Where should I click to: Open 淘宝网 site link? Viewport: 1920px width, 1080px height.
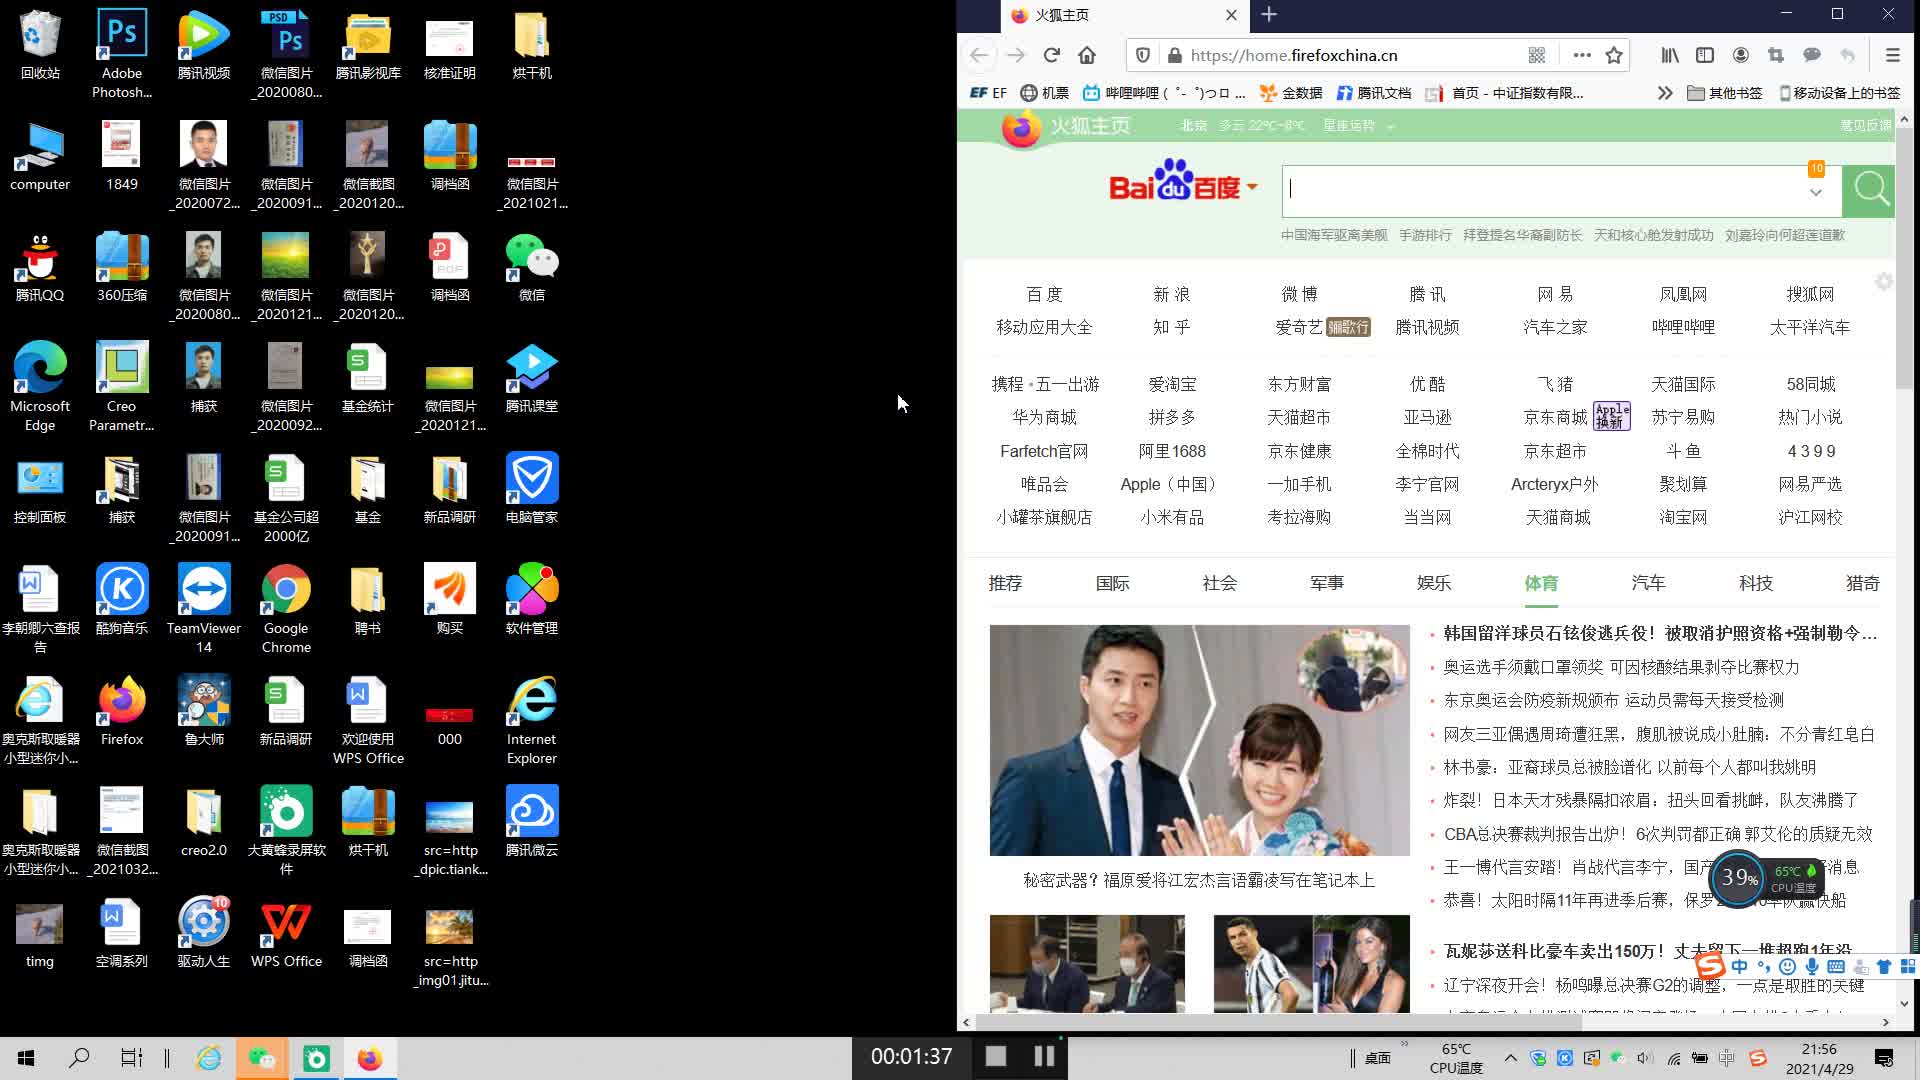(1683, 517)
